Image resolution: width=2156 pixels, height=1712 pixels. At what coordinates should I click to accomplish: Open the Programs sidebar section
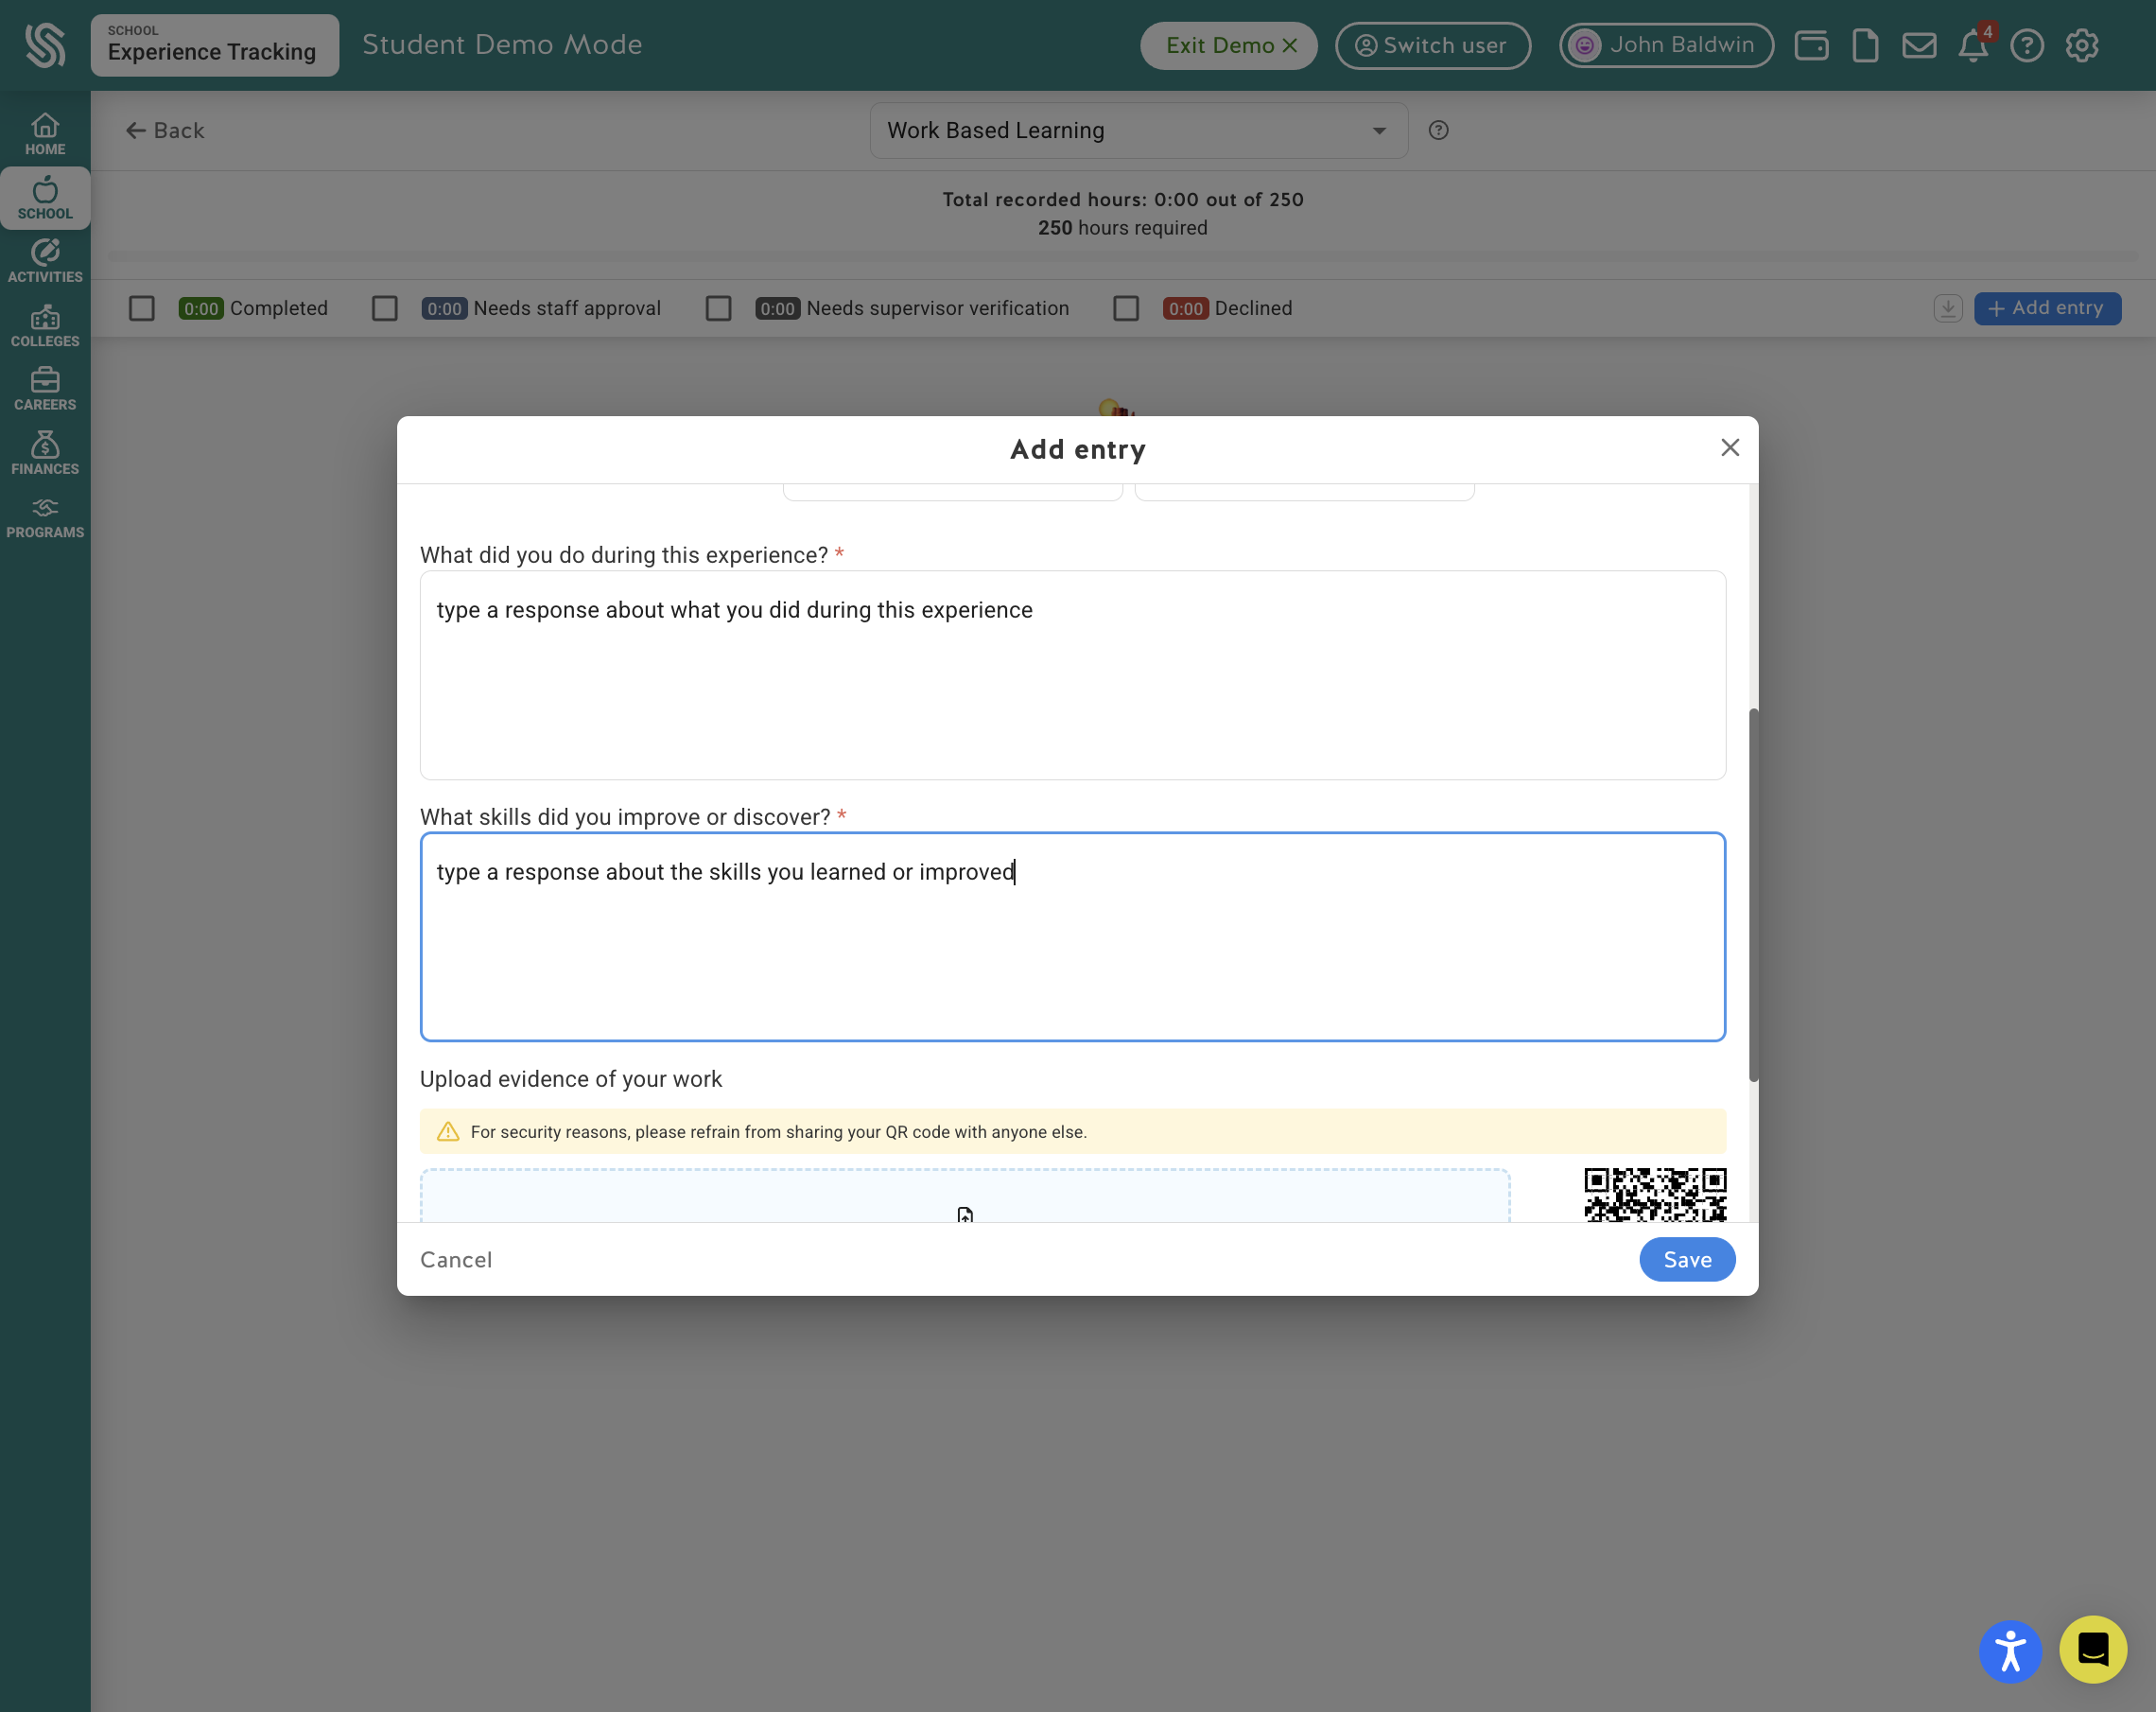pos(45,518)
